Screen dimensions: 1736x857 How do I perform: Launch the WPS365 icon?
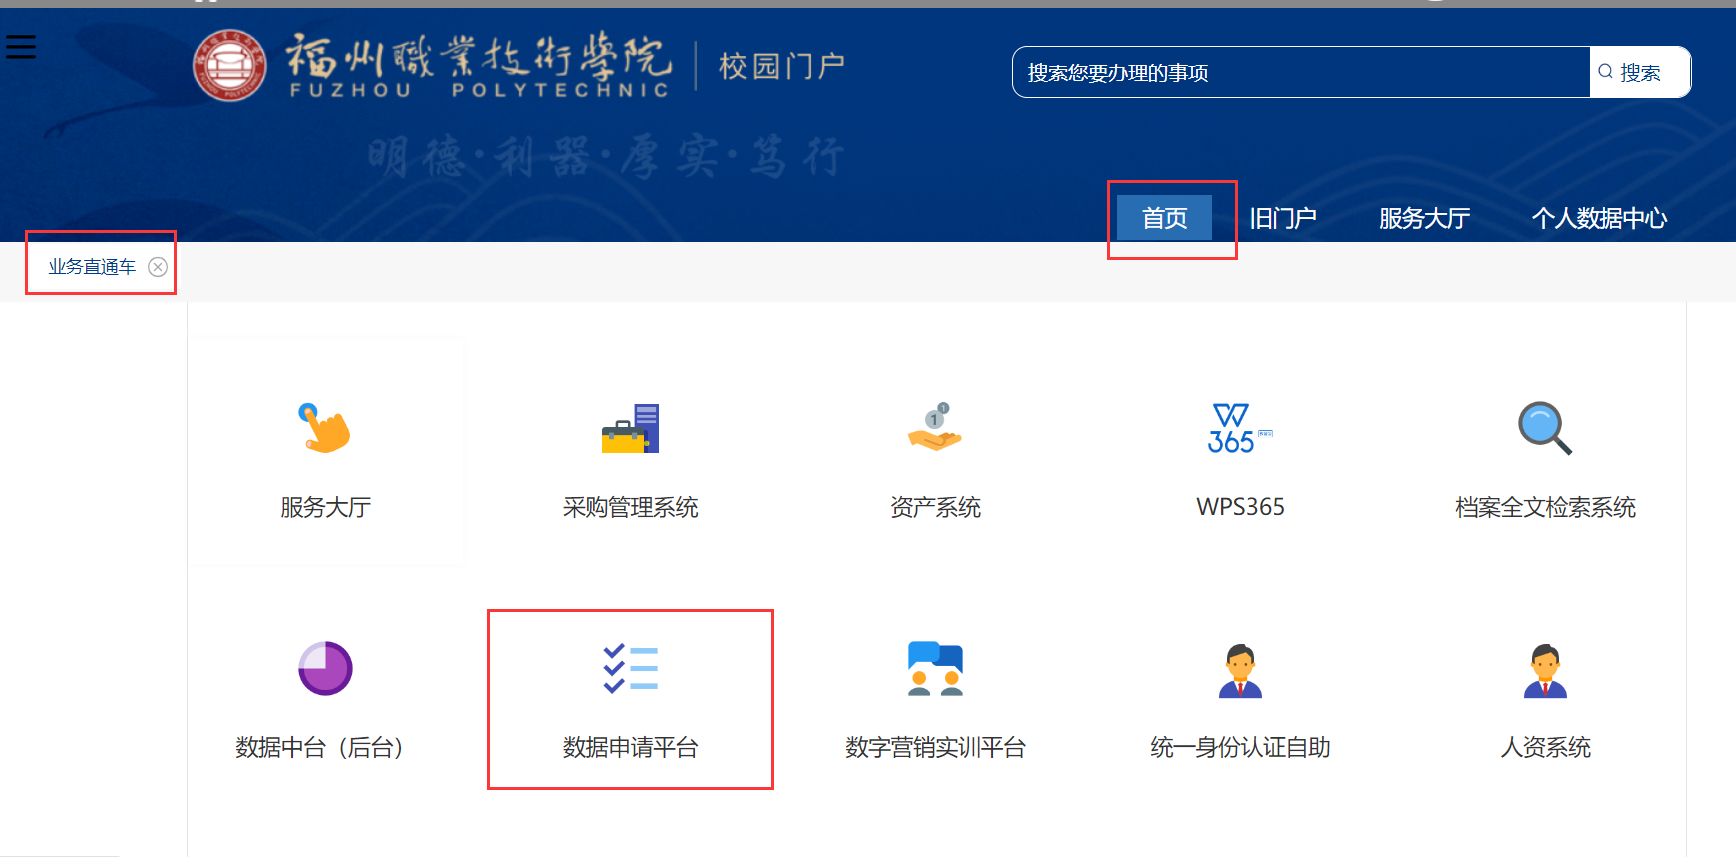click(x=1238, y=429)
